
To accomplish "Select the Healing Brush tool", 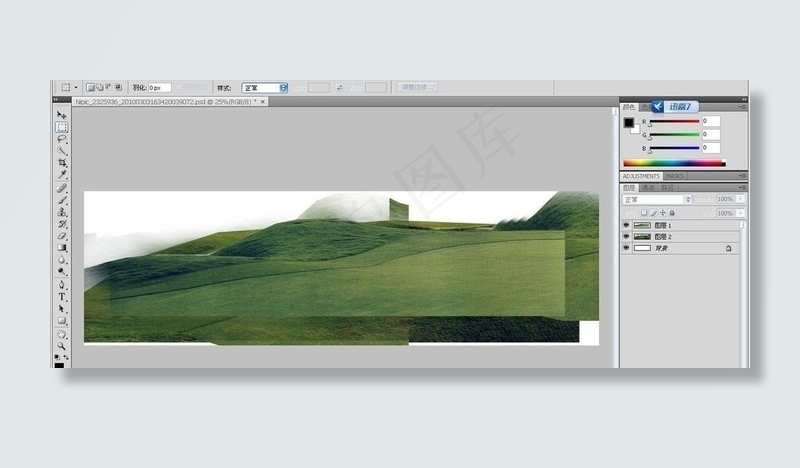I will point(62,188).
